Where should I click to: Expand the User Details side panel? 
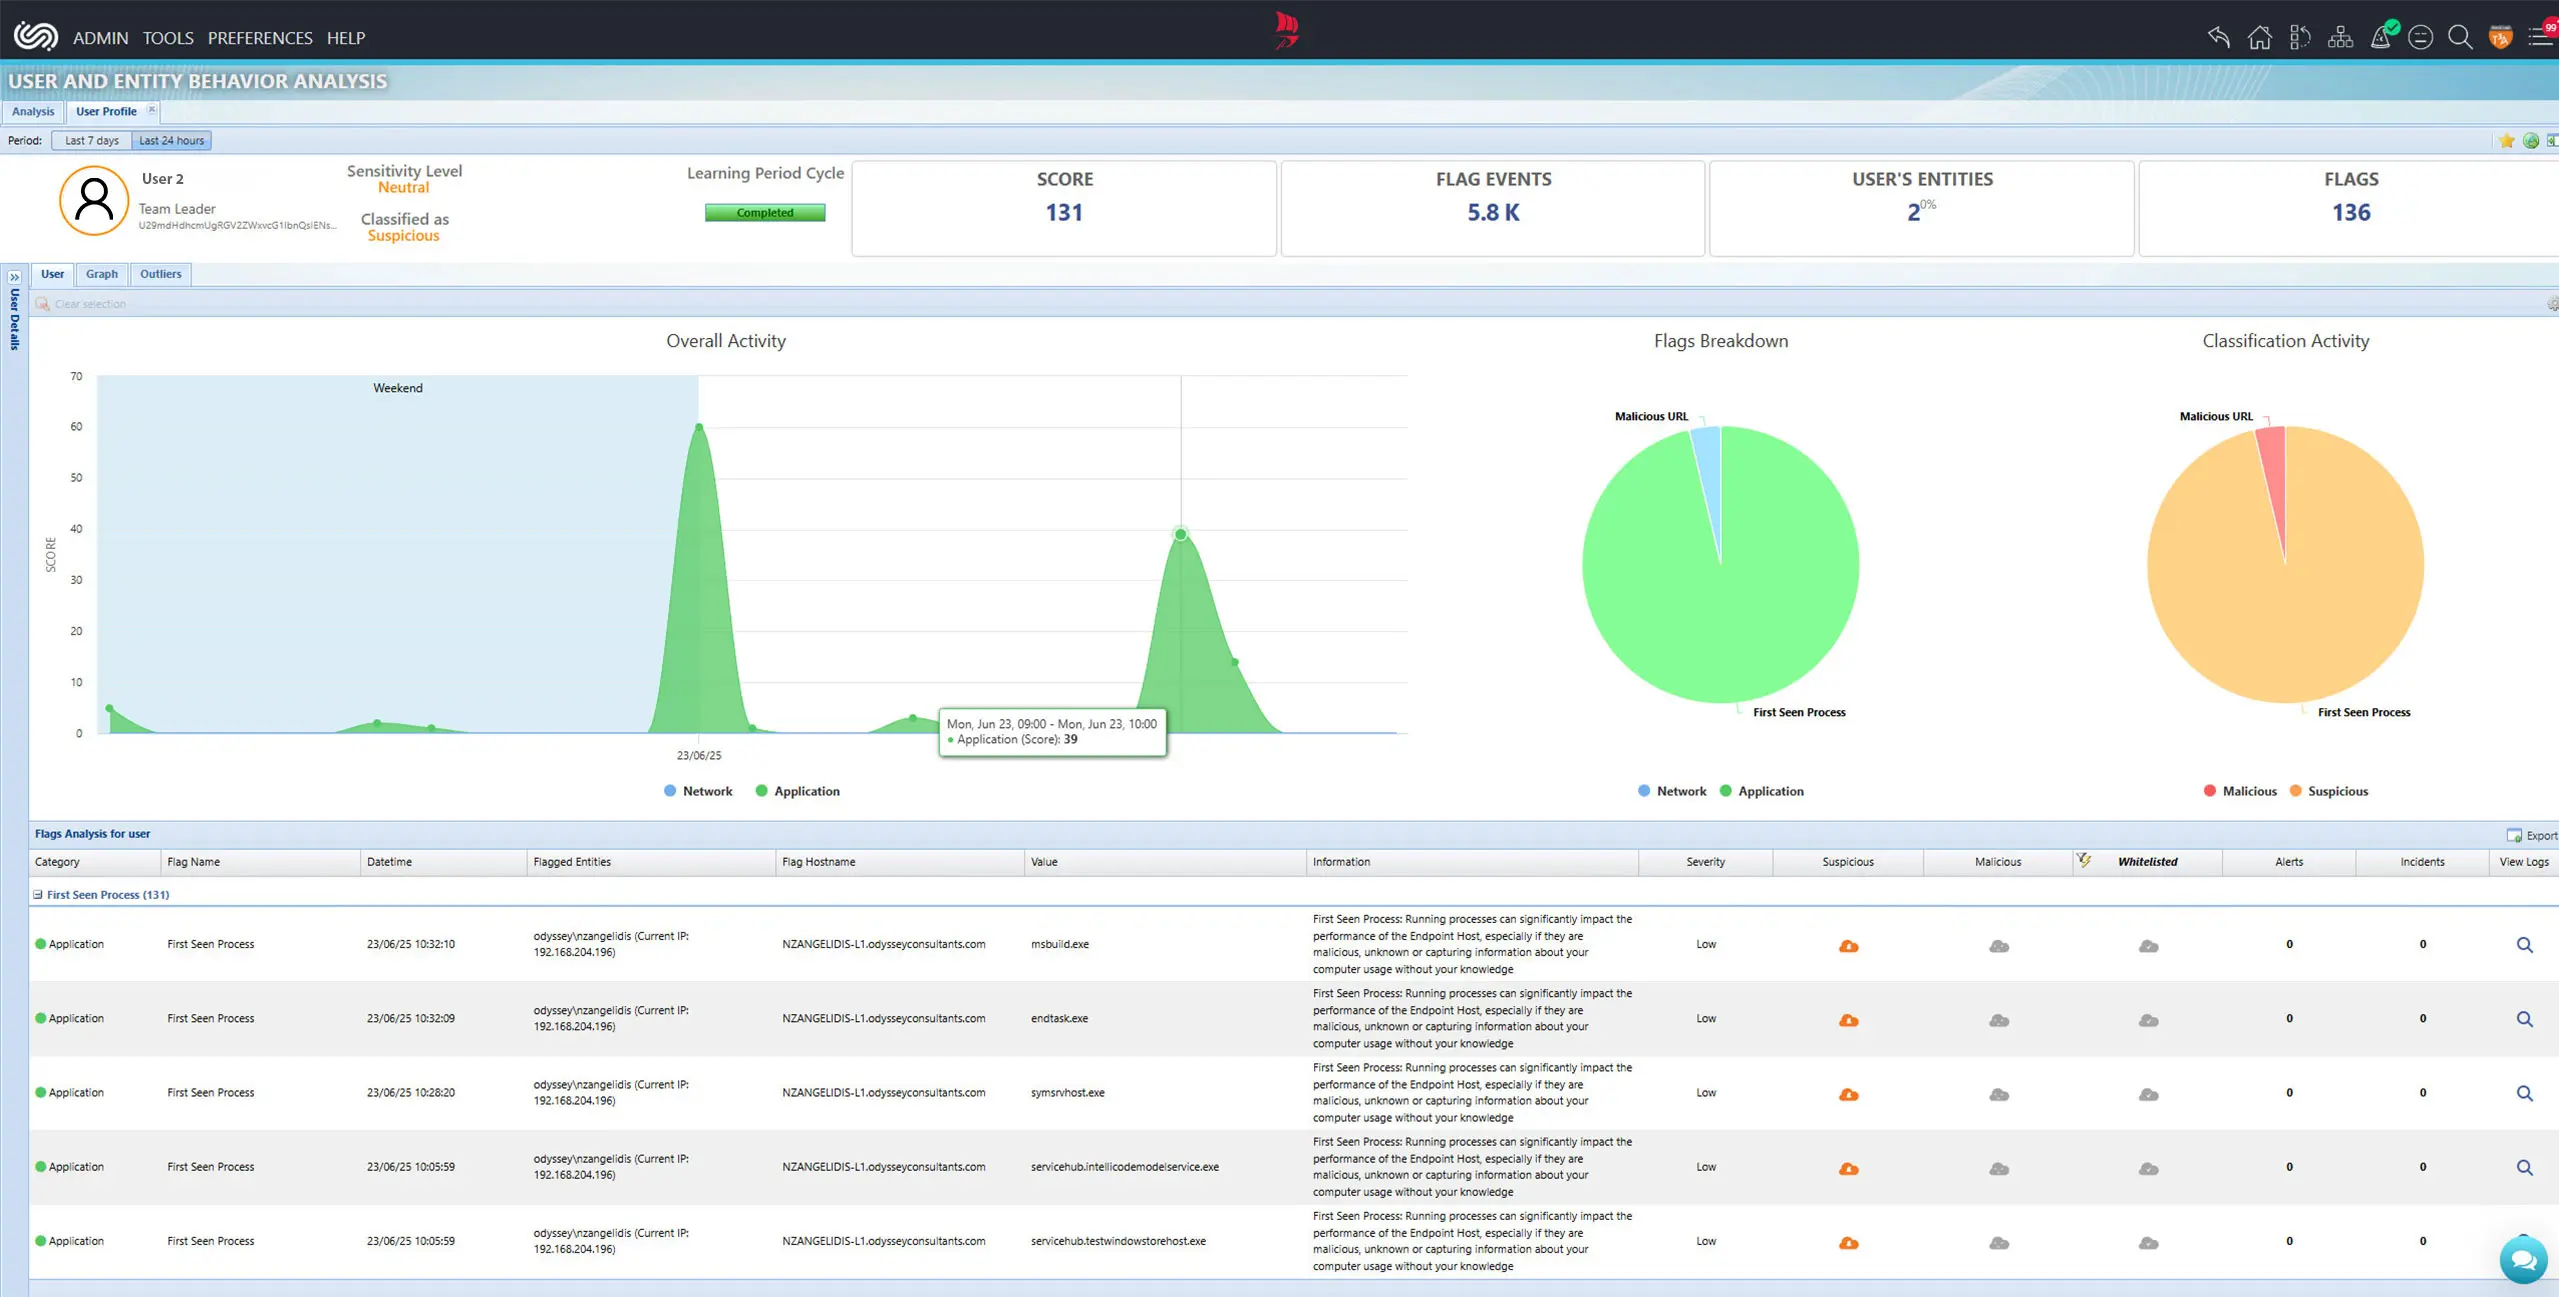[x=14, y=277]
